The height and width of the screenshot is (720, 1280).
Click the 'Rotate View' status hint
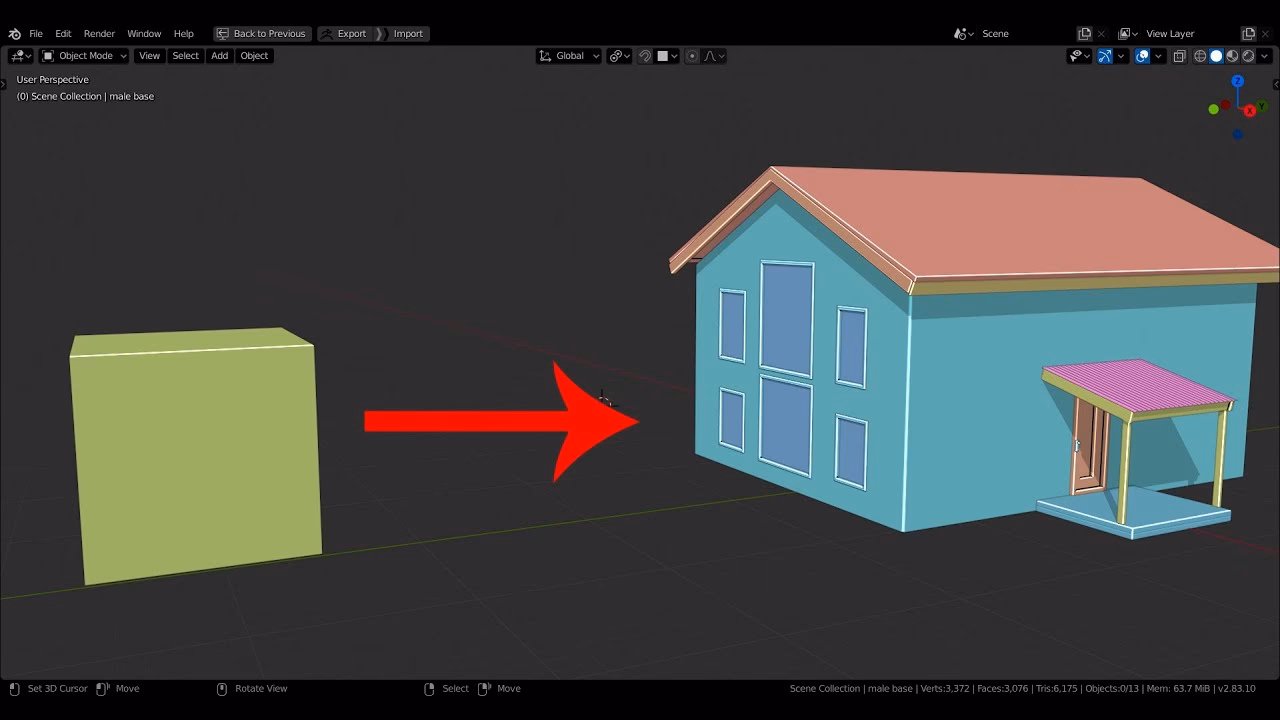click(261, 689)
